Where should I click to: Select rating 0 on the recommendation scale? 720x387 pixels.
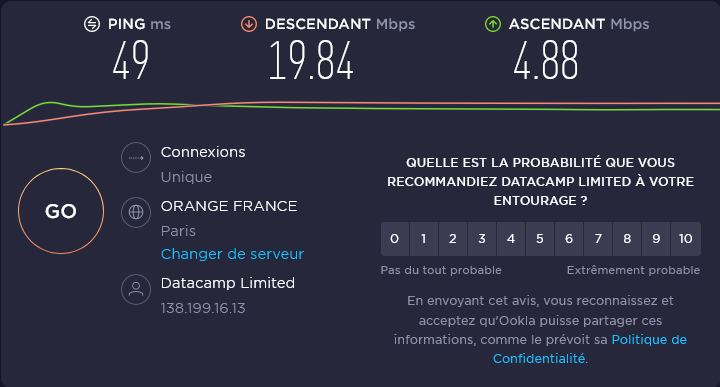(395, 239)
